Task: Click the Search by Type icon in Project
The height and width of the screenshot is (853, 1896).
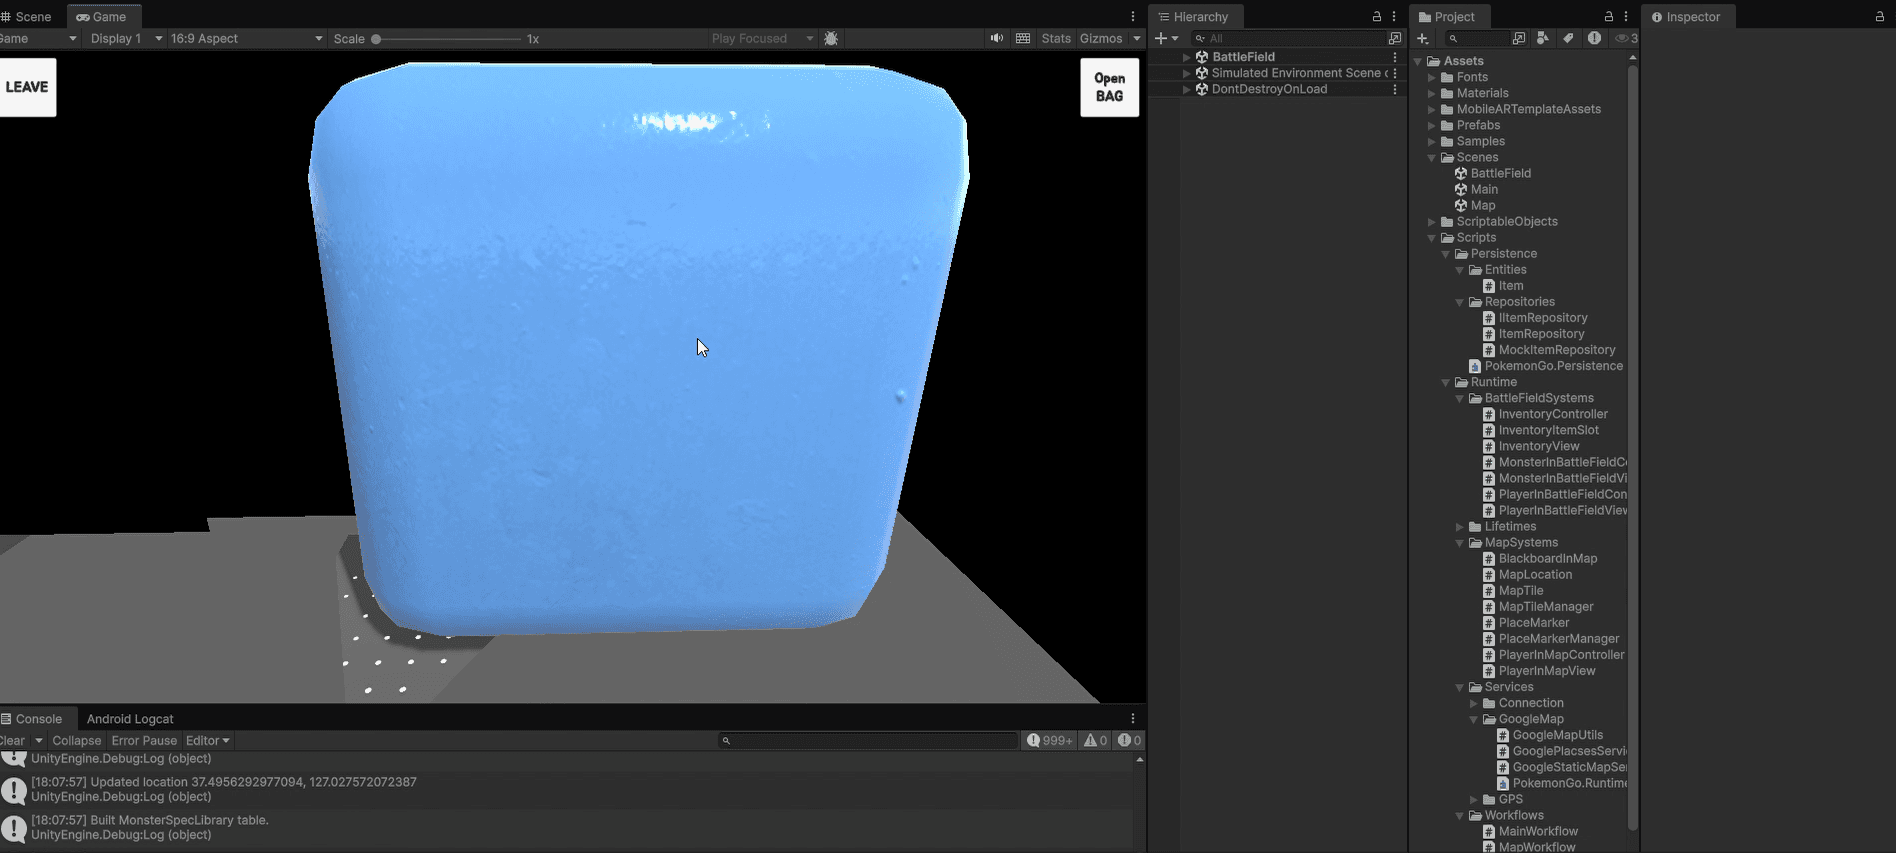Action: 1543,38
